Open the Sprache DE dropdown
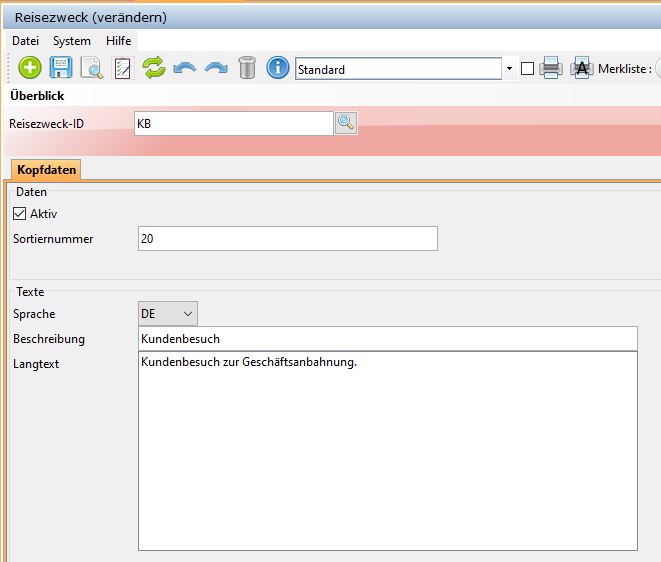This screenshot has height=562, width=661. pyautogui.click(x=167, y=313)
